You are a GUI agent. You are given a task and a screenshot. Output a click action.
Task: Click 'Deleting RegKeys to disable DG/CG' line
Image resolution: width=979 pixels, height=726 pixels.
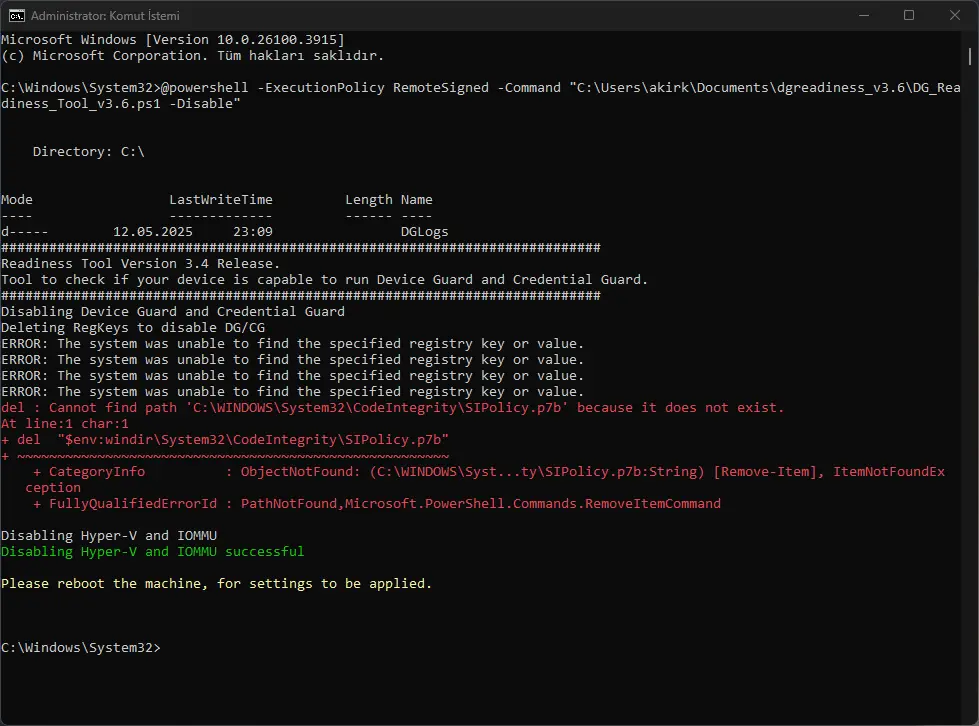point(133,328)
